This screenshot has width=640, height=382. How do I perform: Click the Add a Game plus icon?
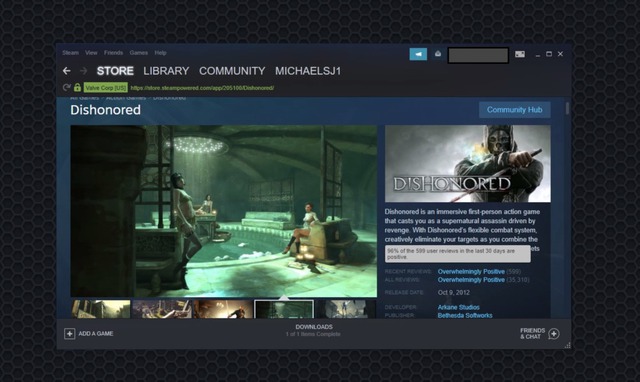(x=69, y=334)
